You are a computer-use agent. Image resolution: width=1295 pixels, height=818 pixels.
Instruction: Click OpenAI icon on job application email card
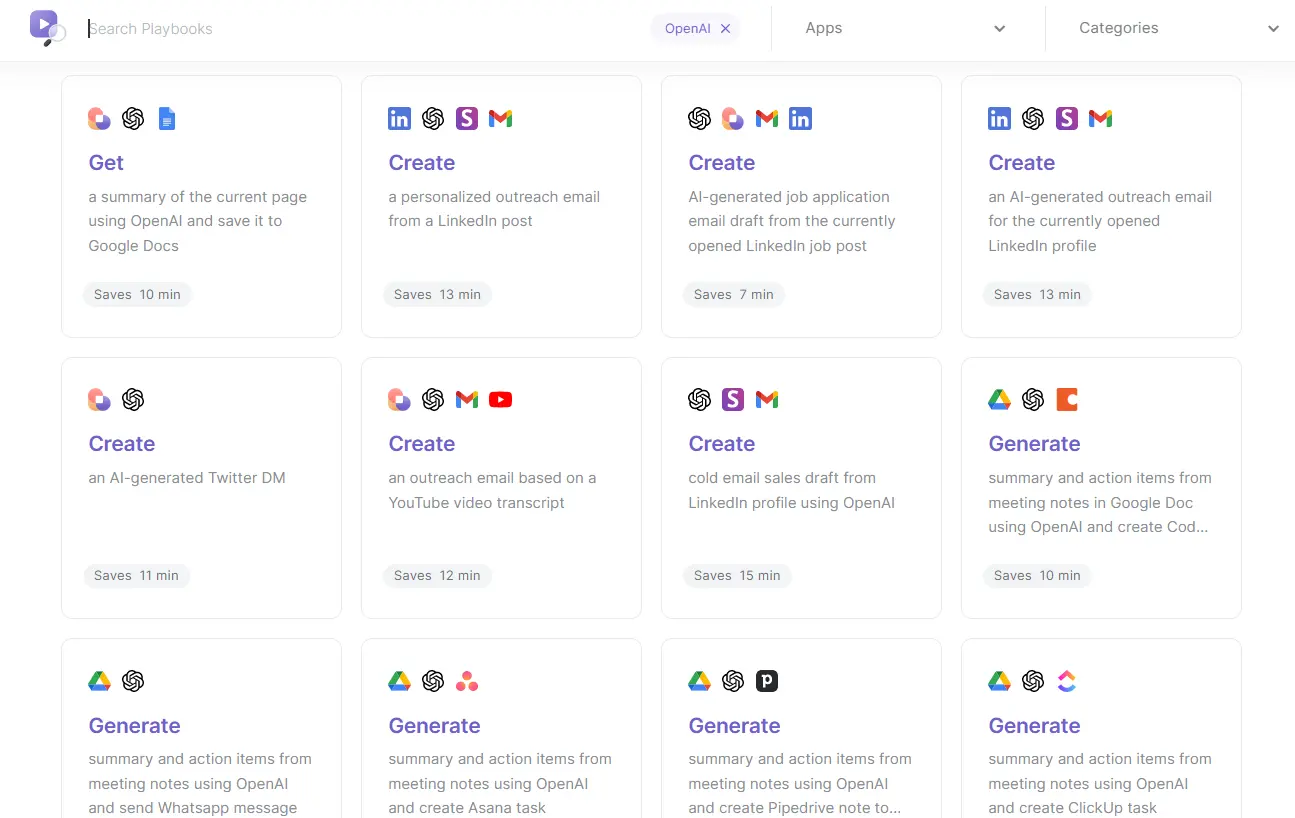(x=699, y=119)
